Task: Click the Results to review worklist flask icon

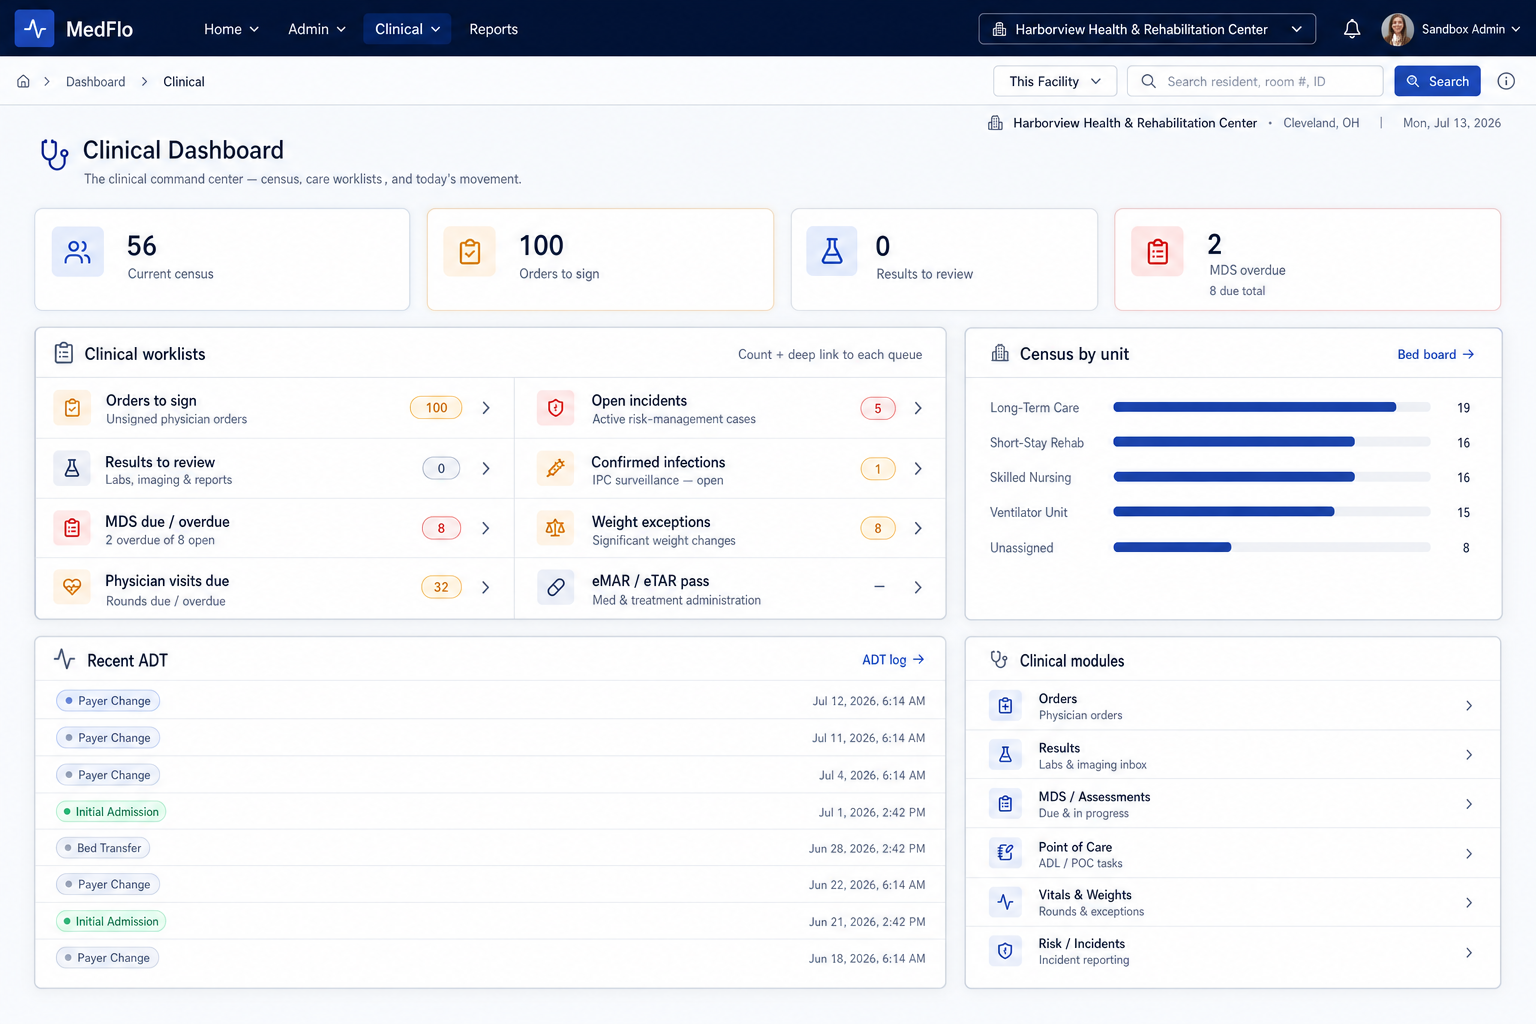Action: (72, 468)
